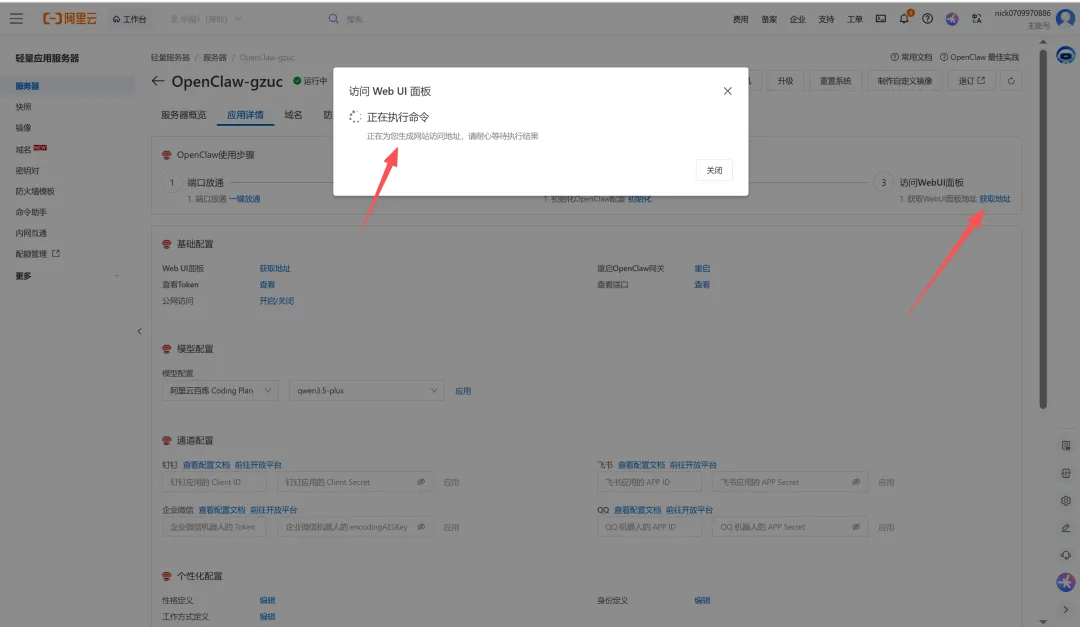Collapse the left sidebar with the arrow handle

(139, 331)
